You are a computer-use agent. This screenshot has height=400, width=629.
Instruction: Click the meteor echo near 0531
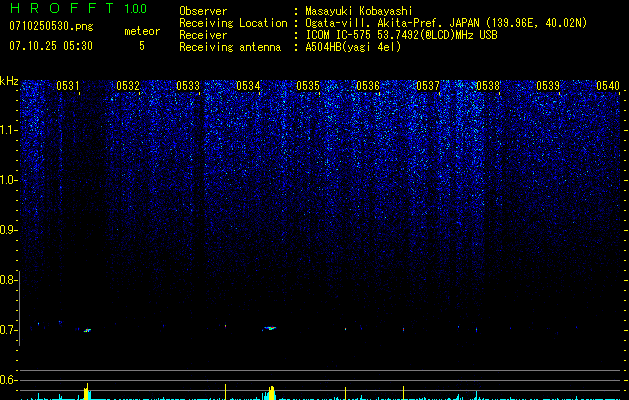(87, 330)
